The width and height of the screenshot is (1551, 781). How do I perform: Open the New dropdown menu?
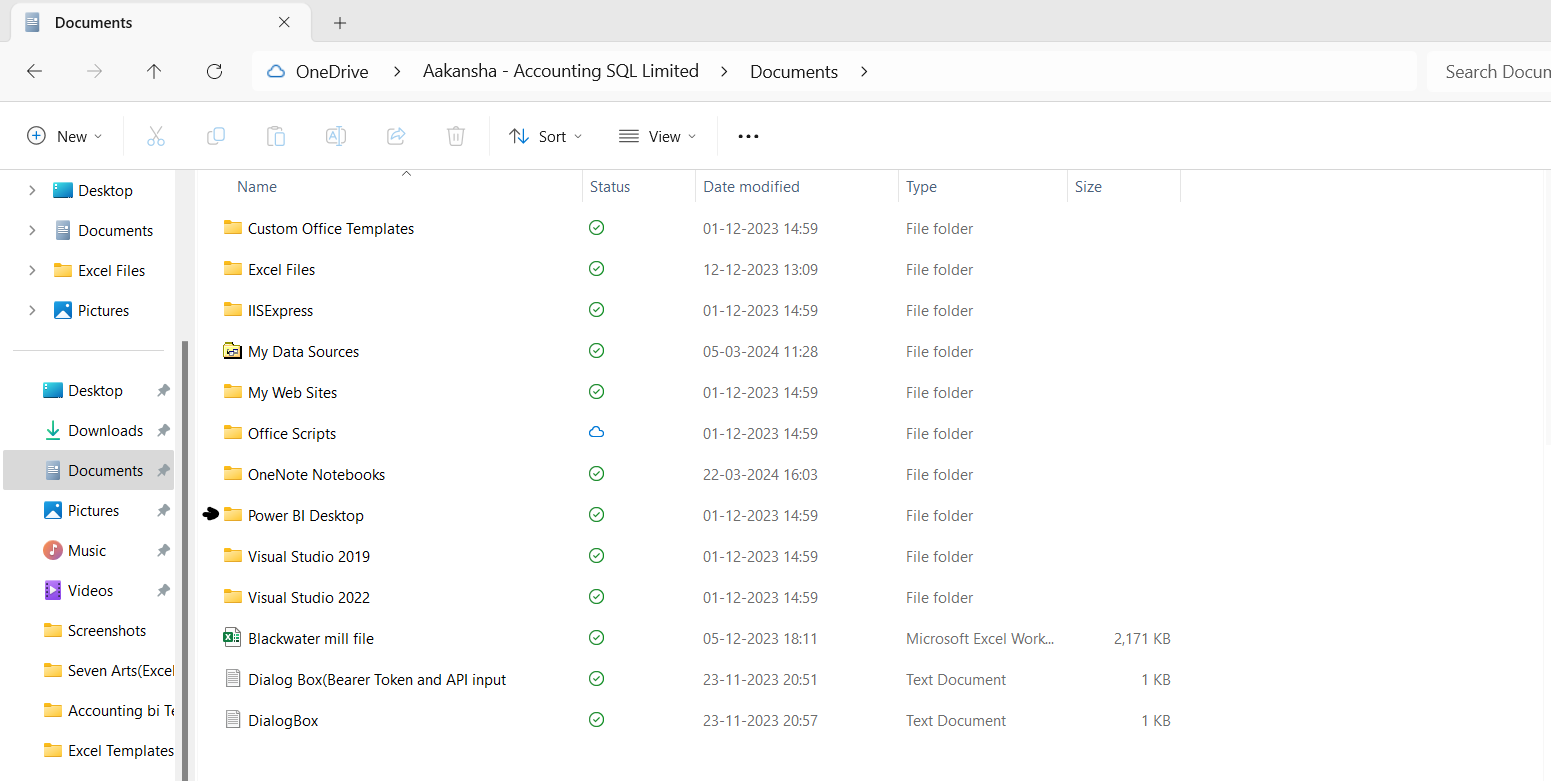tap(65, 136)
